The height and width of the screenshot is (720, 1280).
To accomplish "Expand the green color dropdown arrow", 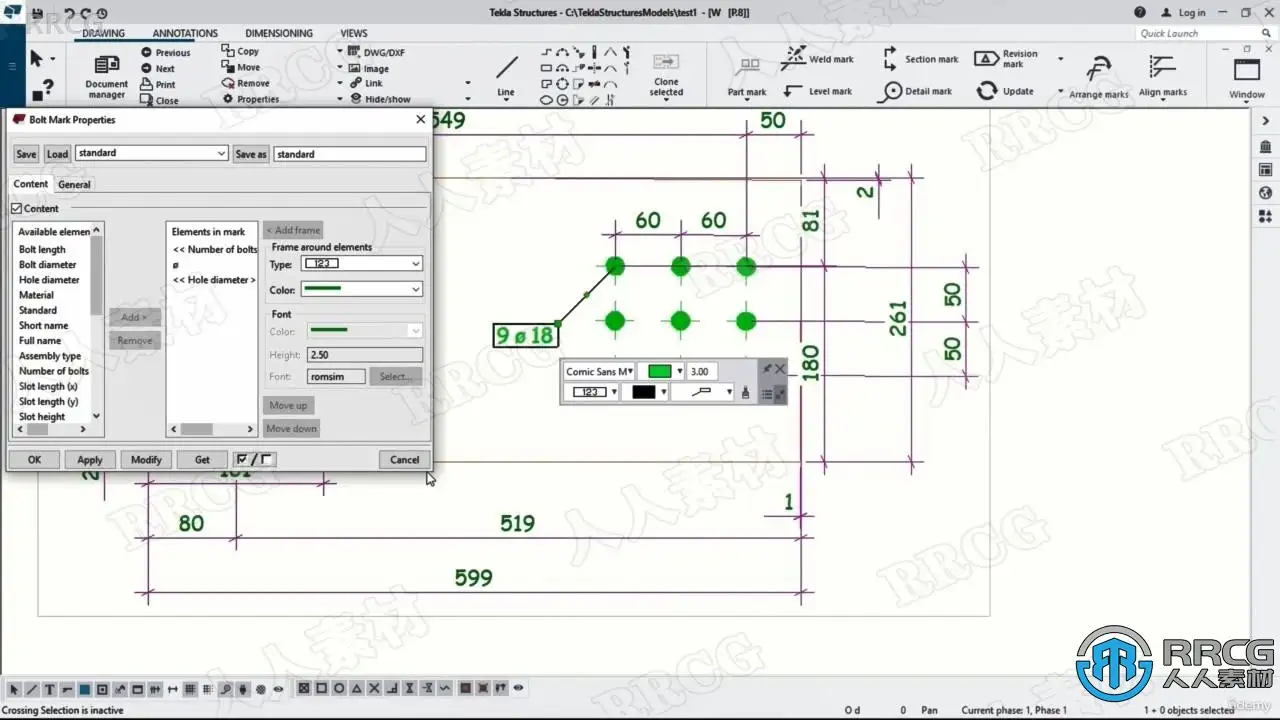I will (680, 371).
